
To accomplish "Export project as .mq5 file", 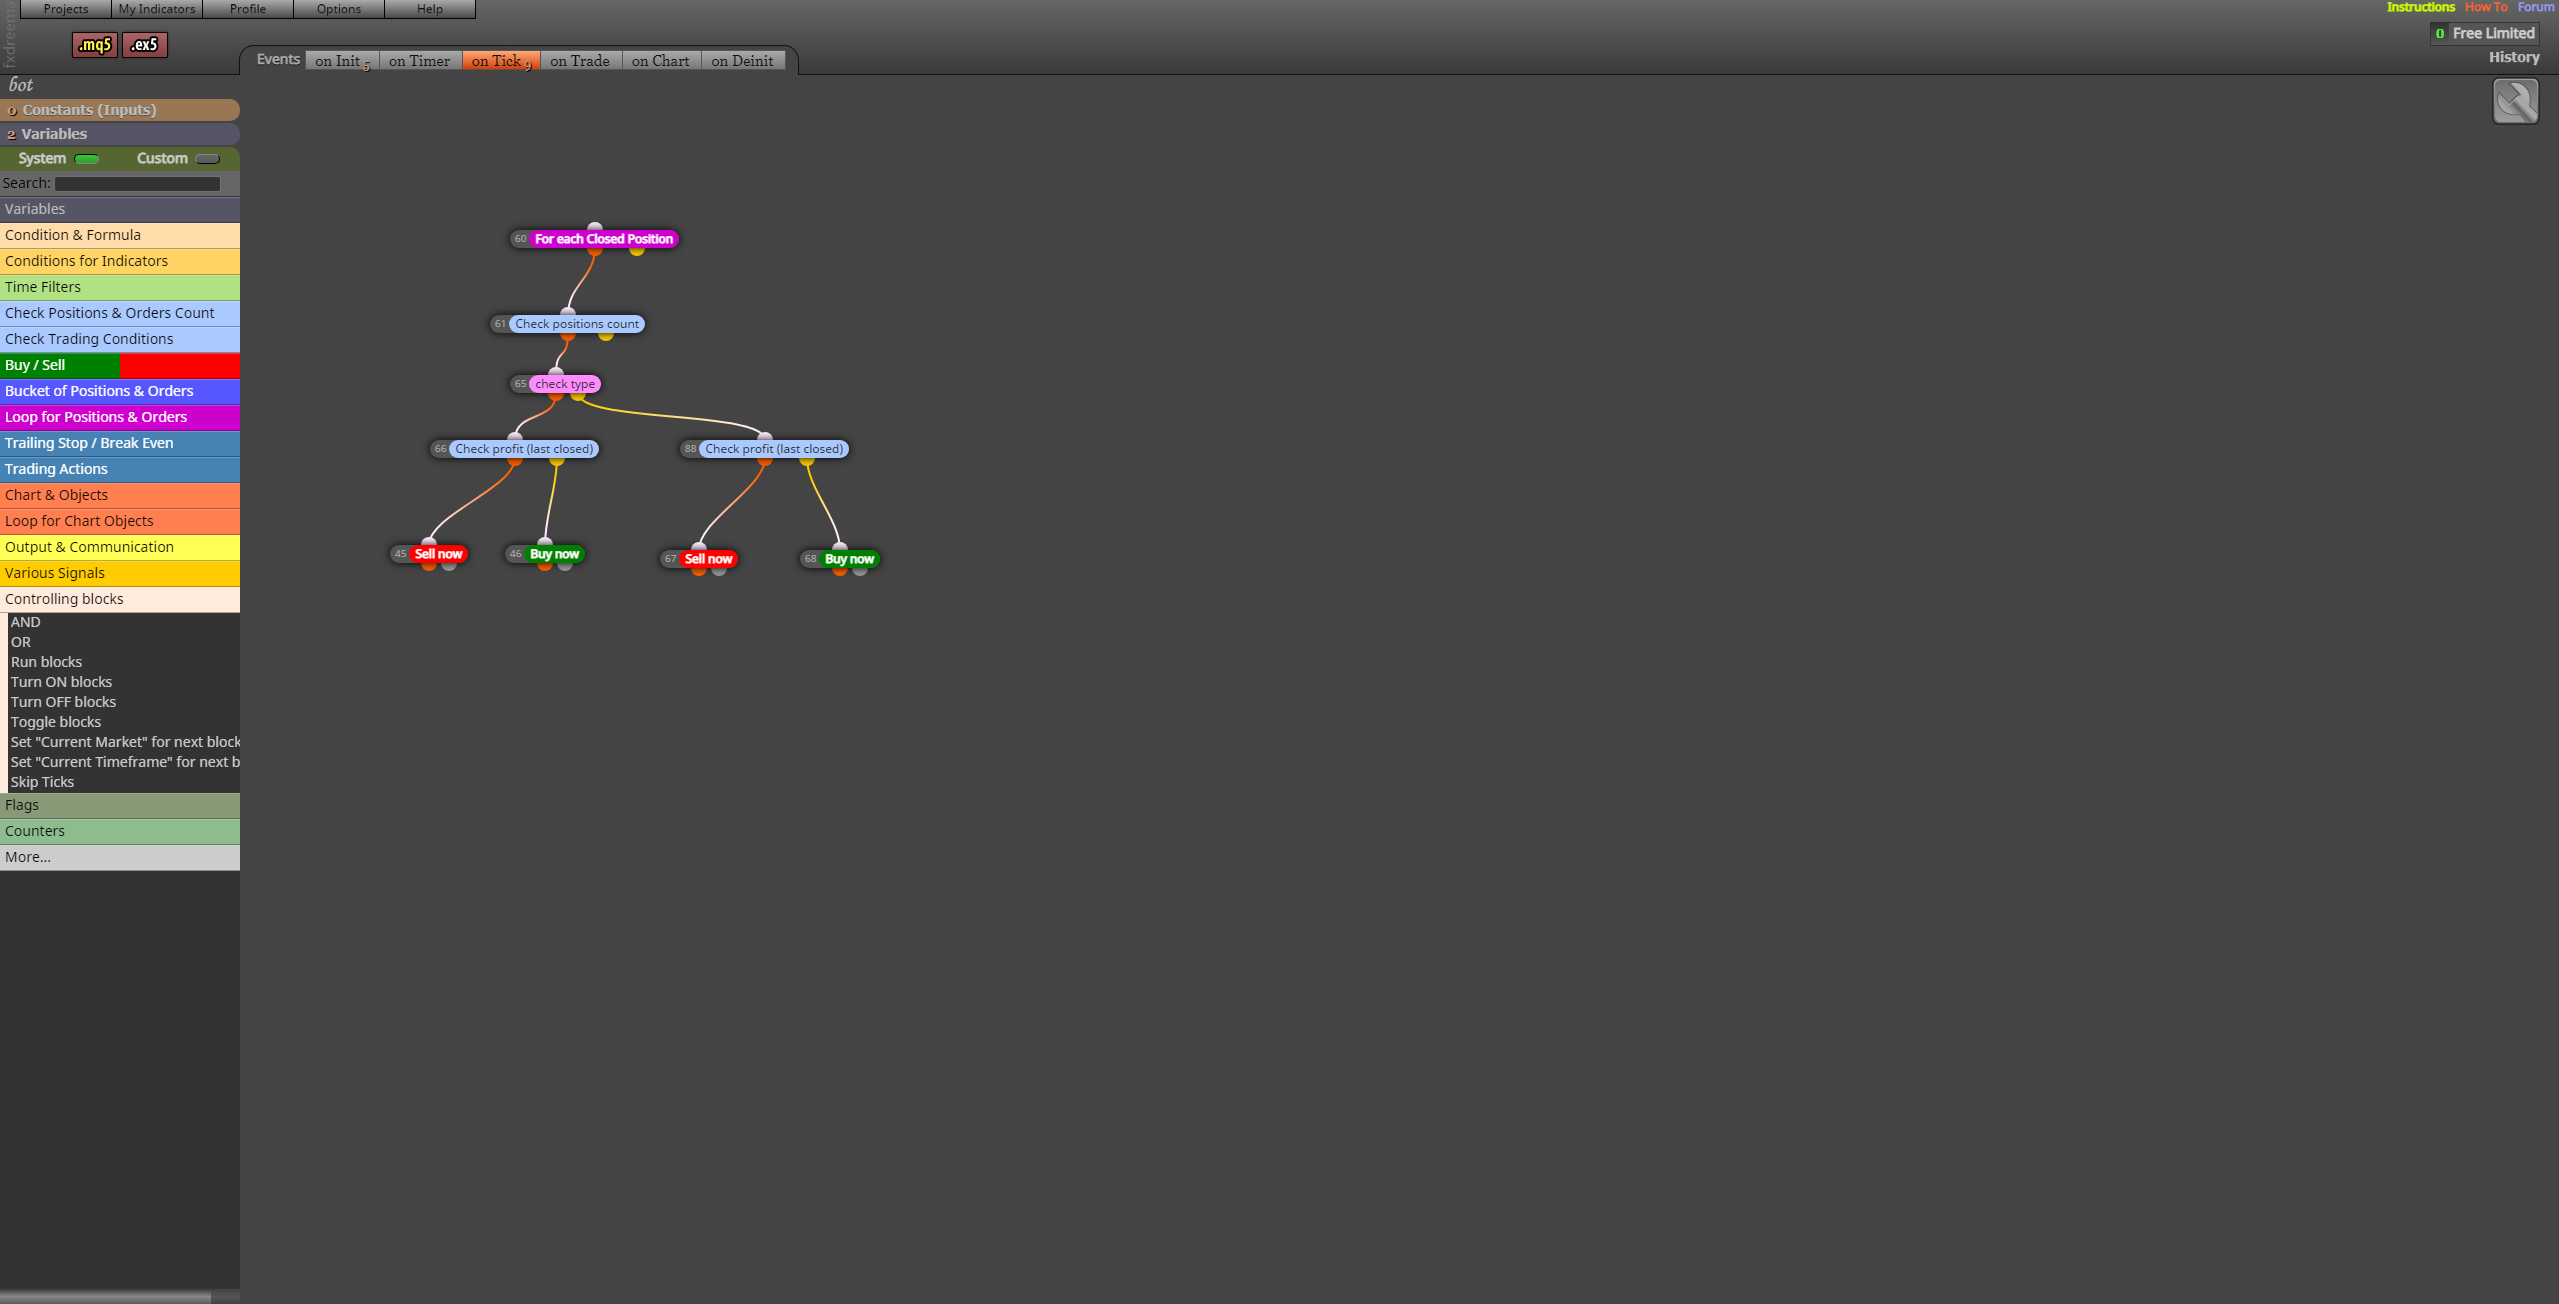I will point(95,45).
